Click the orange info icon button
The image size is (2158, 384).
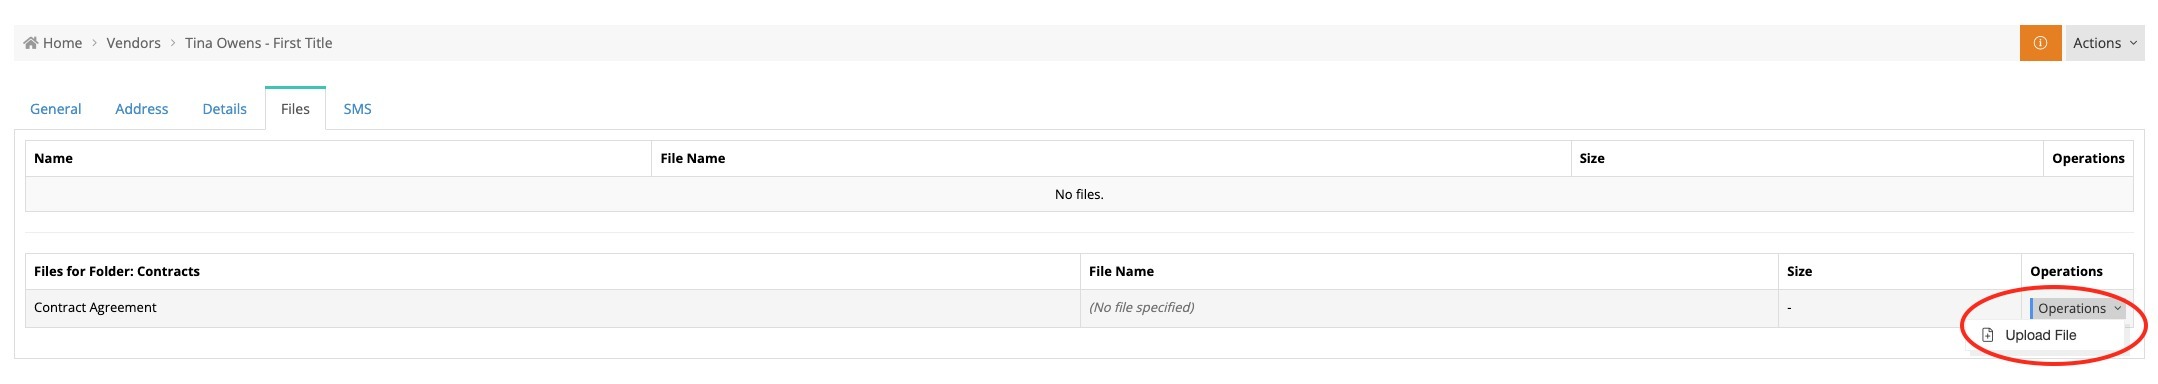coord(2040,43)
